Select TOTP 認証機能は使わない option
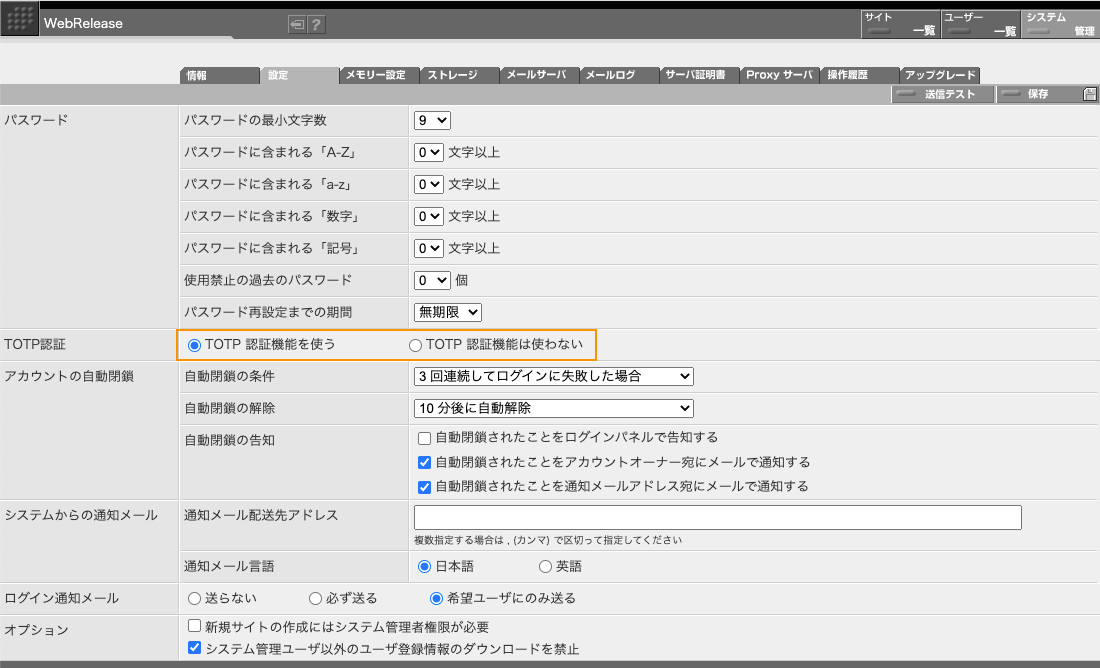 point(413,344)
